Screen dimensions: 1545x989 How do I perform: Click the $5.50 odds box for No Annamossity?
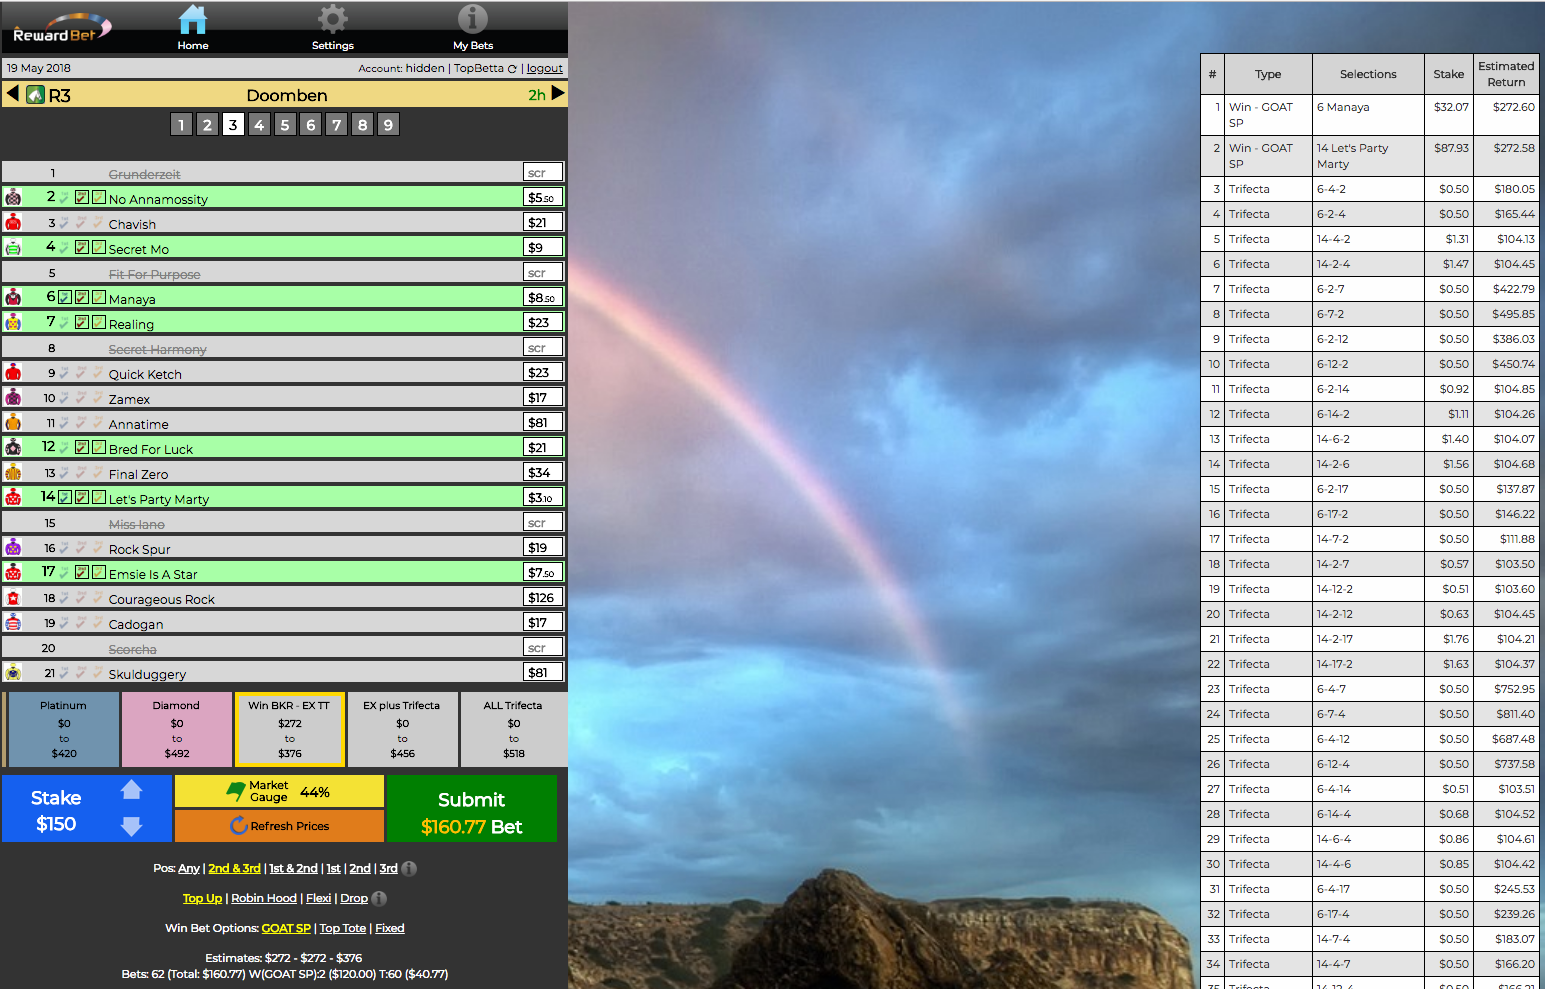[543, 197]
